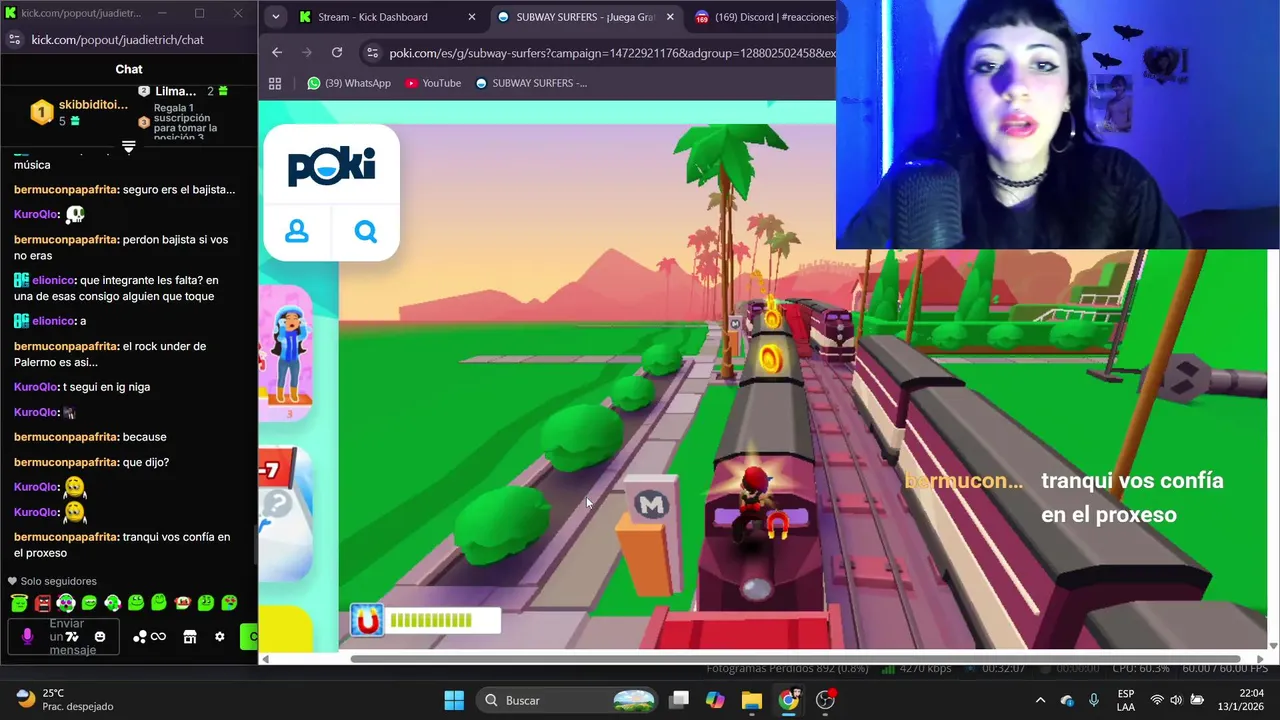Click username skibbiditoi in the leaderboard
Viewport: 1280px width, 720px height.
pos(93,105)
